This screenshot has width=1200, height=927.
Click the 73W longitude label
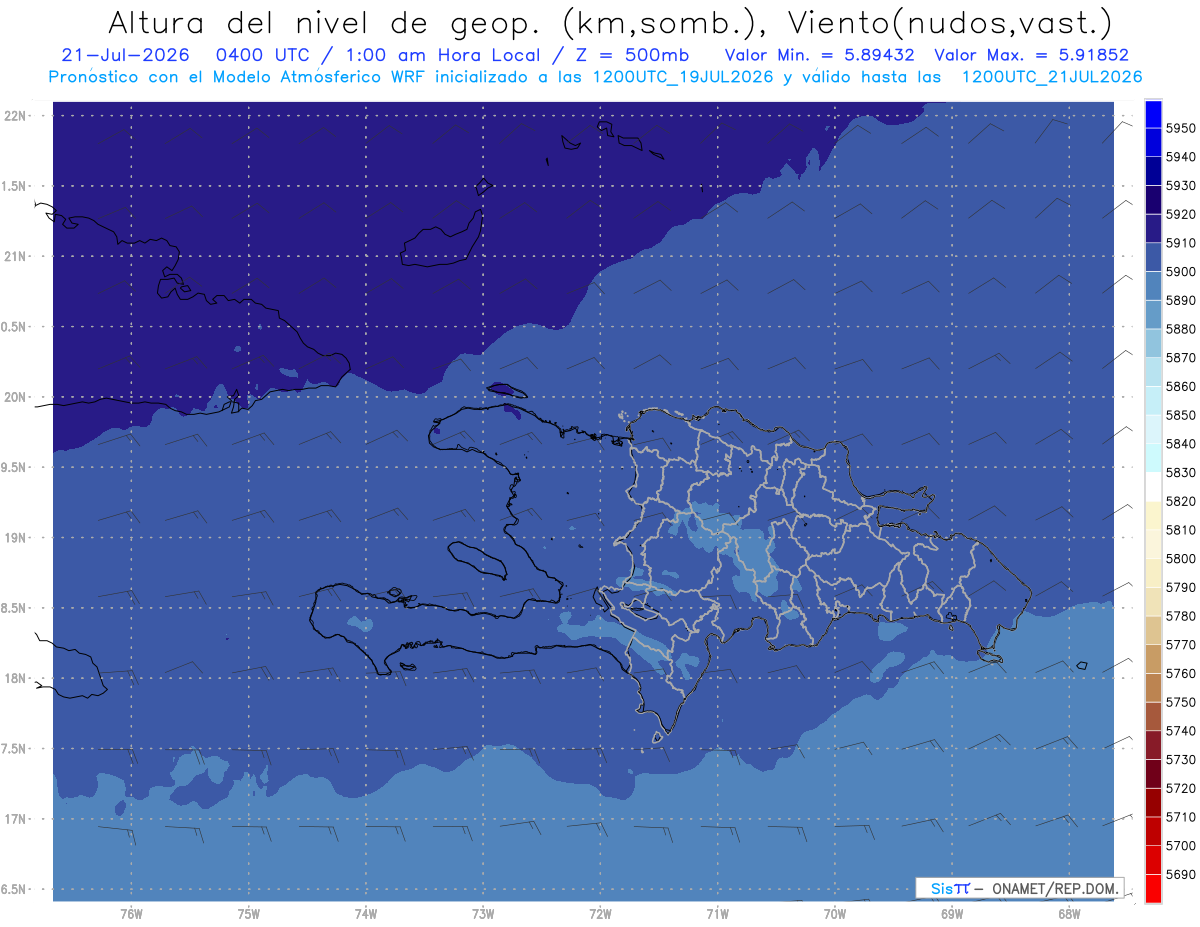483,914
